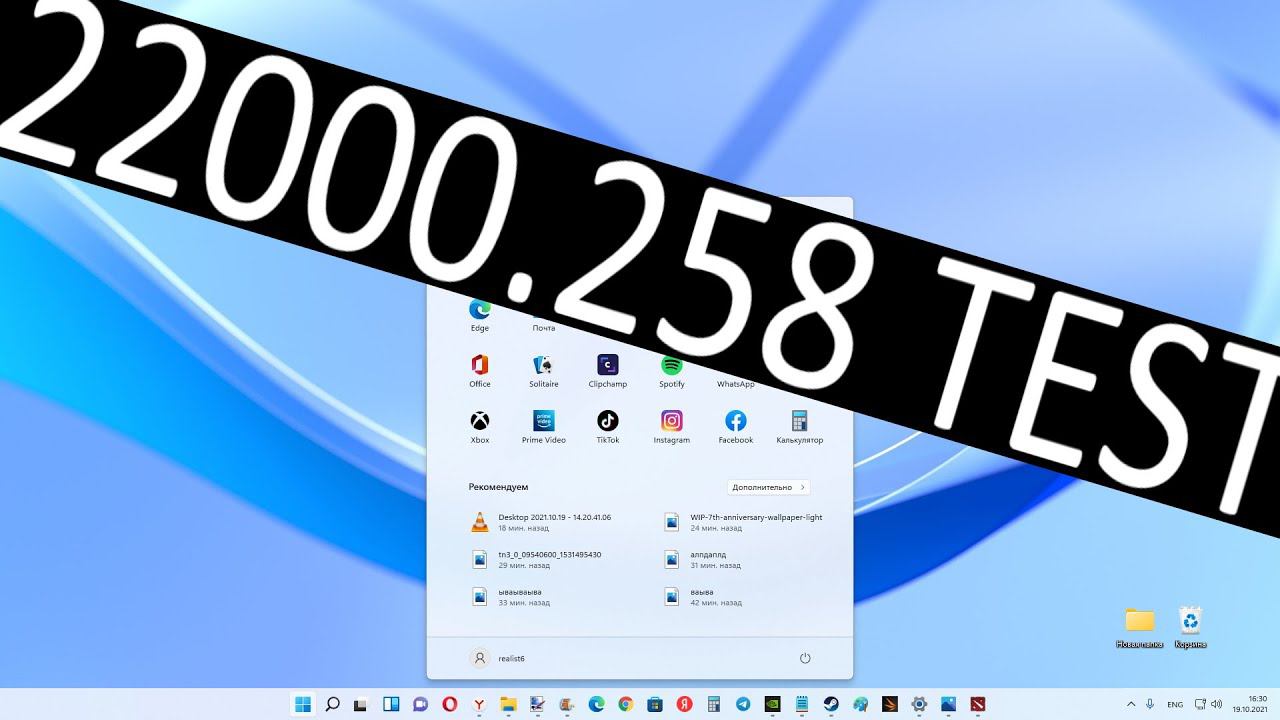
Task: Open recommended file WIP-7th-anniversary-wallpaper-light
Action: (x=744, y=522)
